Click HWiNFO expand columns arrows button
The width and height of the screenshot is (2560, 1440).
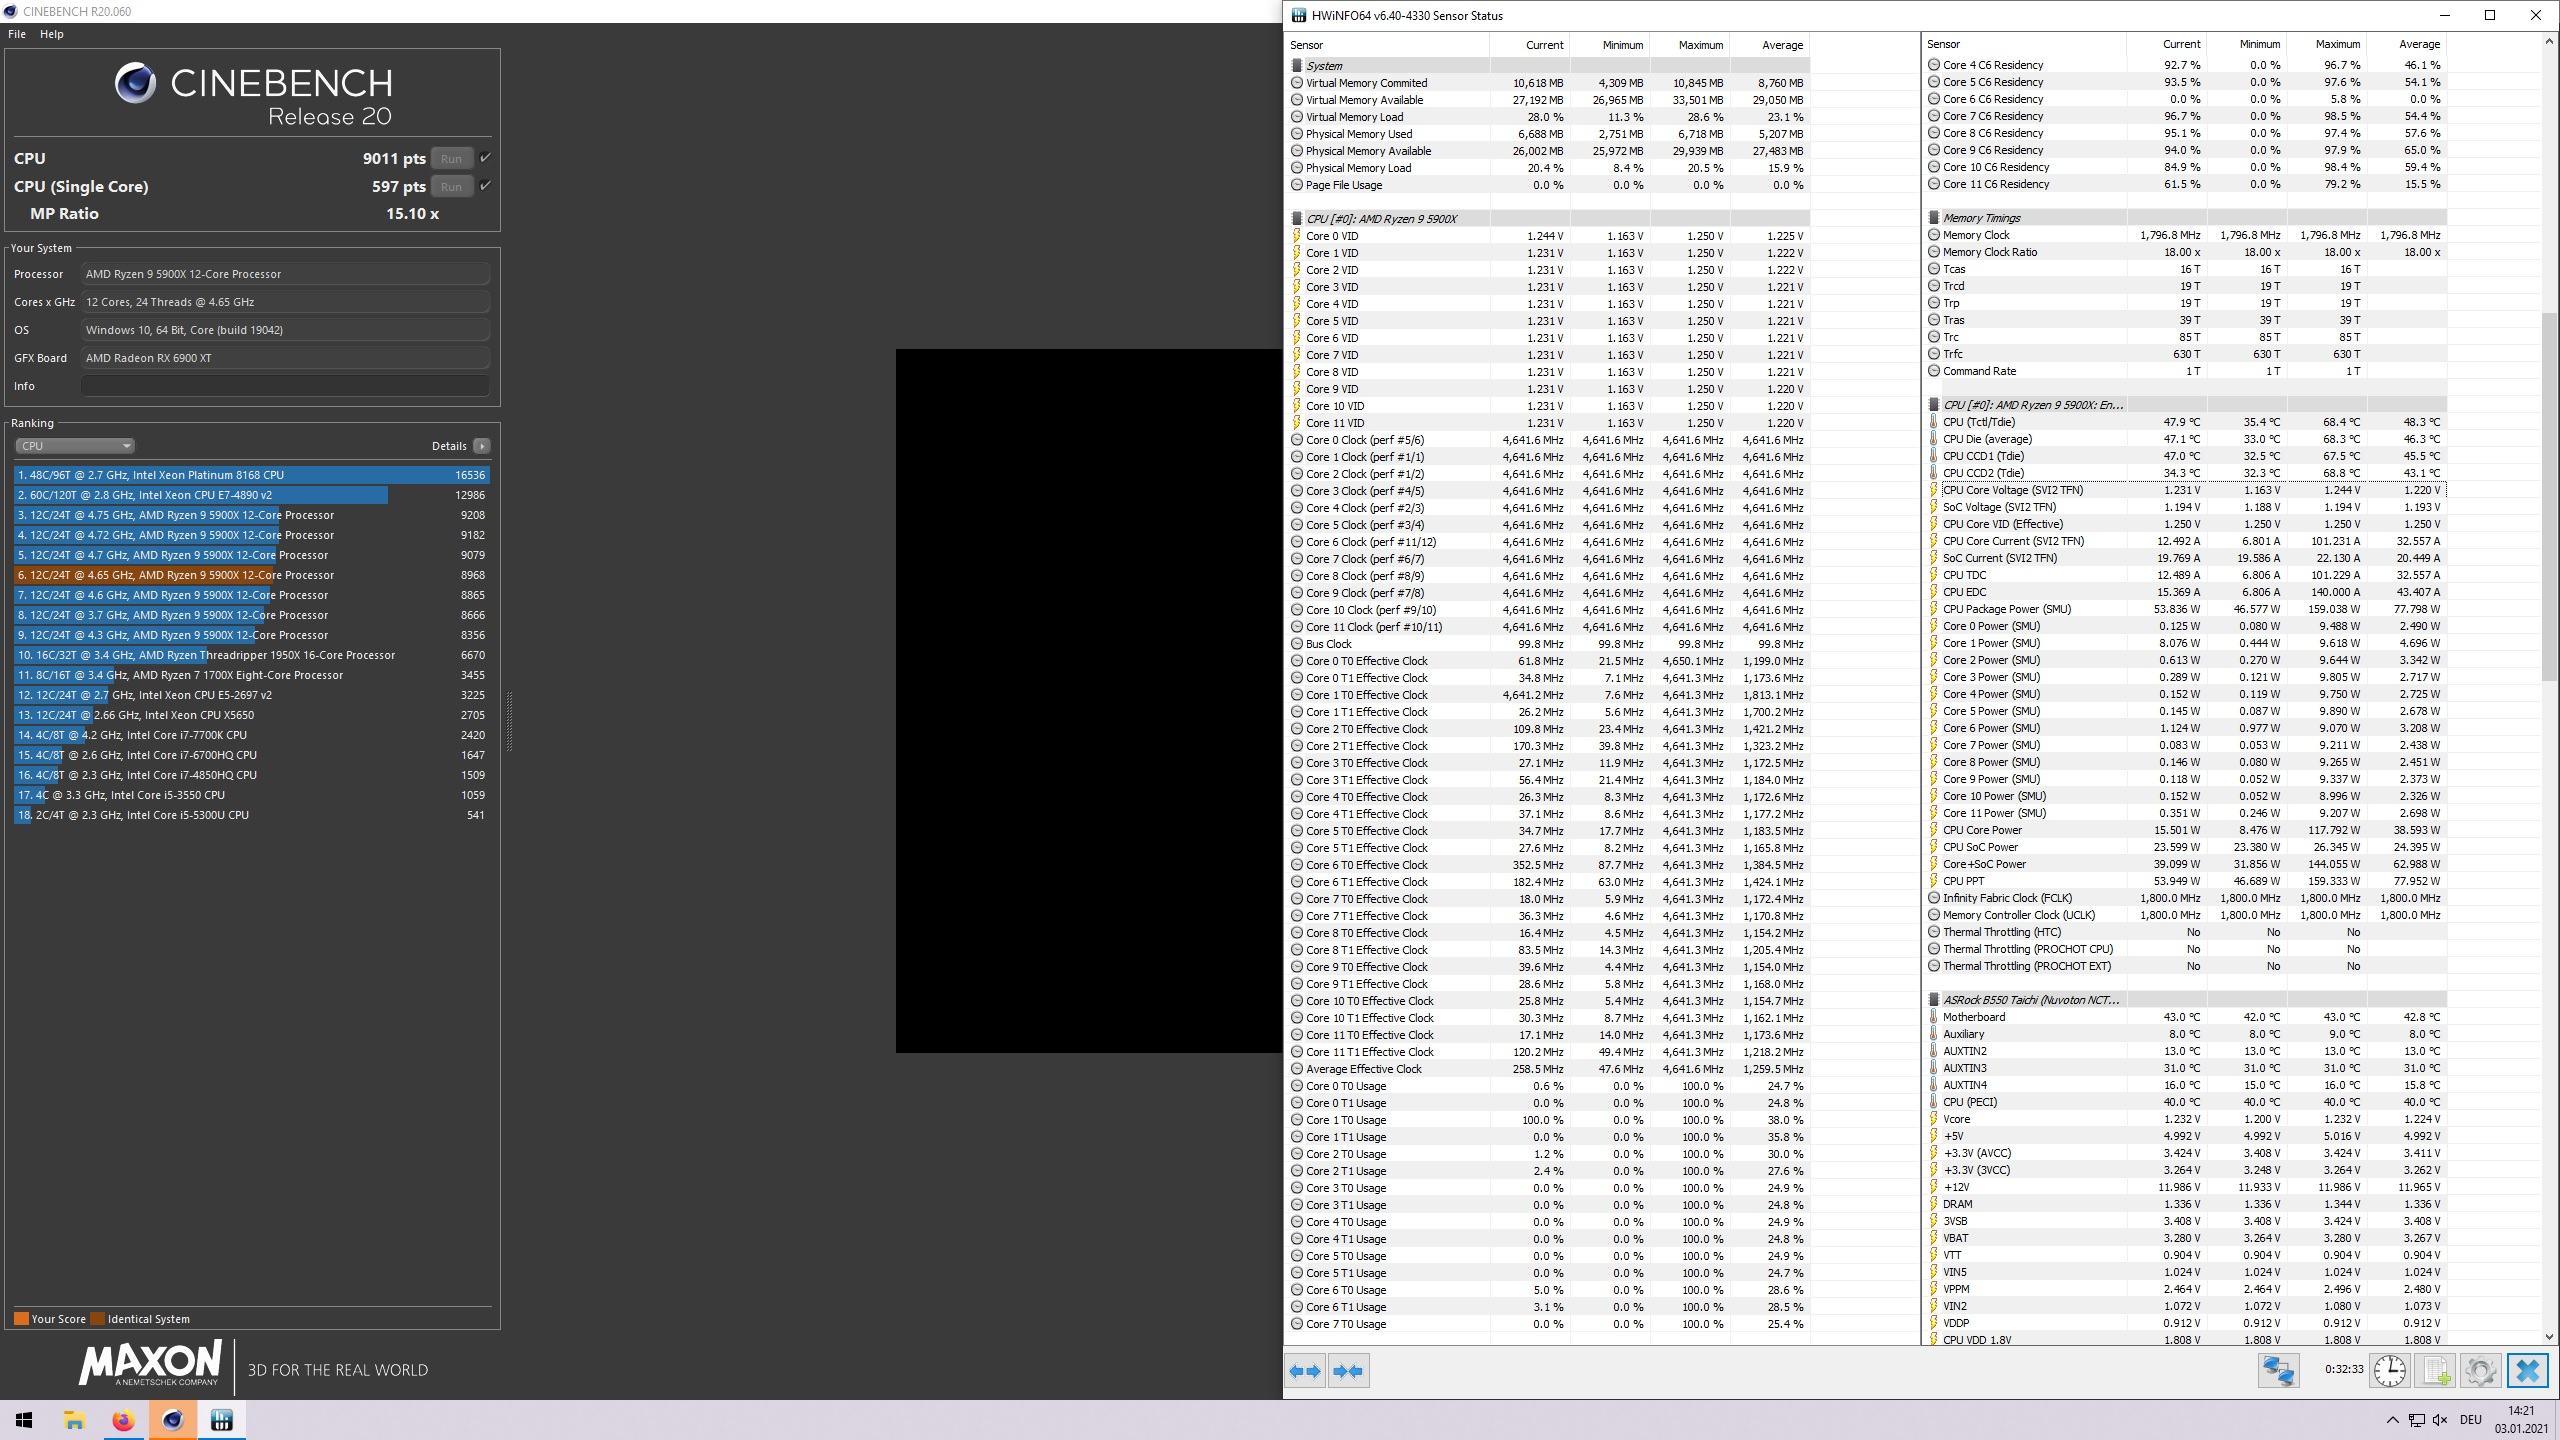click(x=1305, y=1371)
